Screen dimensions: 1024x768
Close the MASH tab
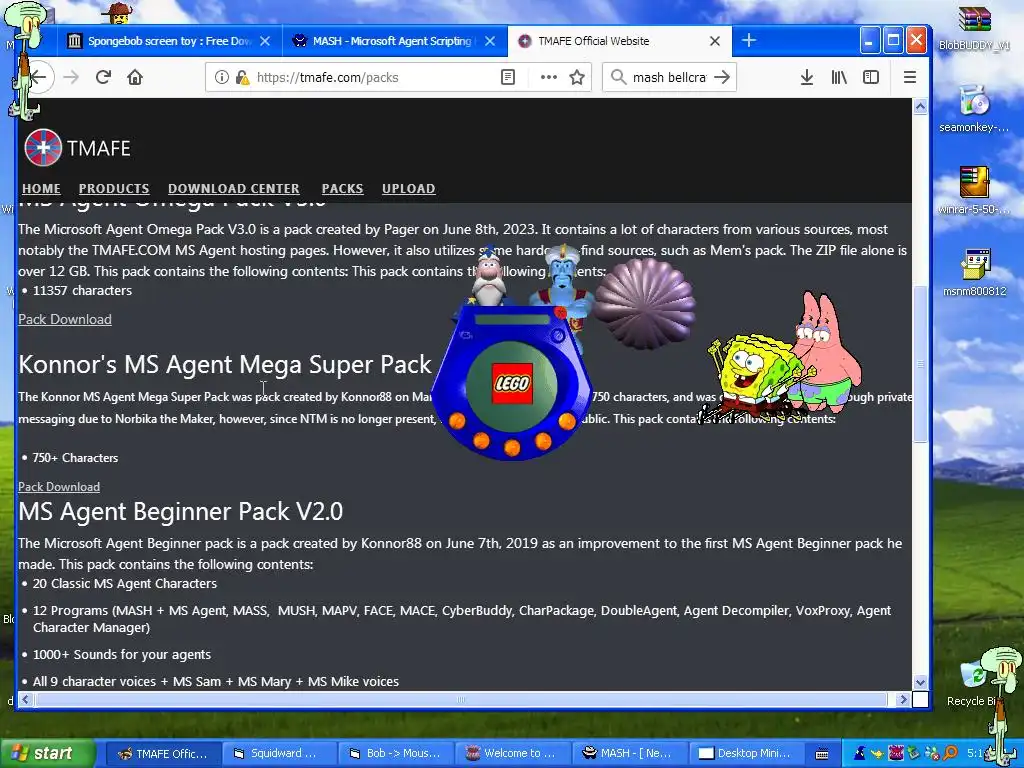tap(490, 41)
